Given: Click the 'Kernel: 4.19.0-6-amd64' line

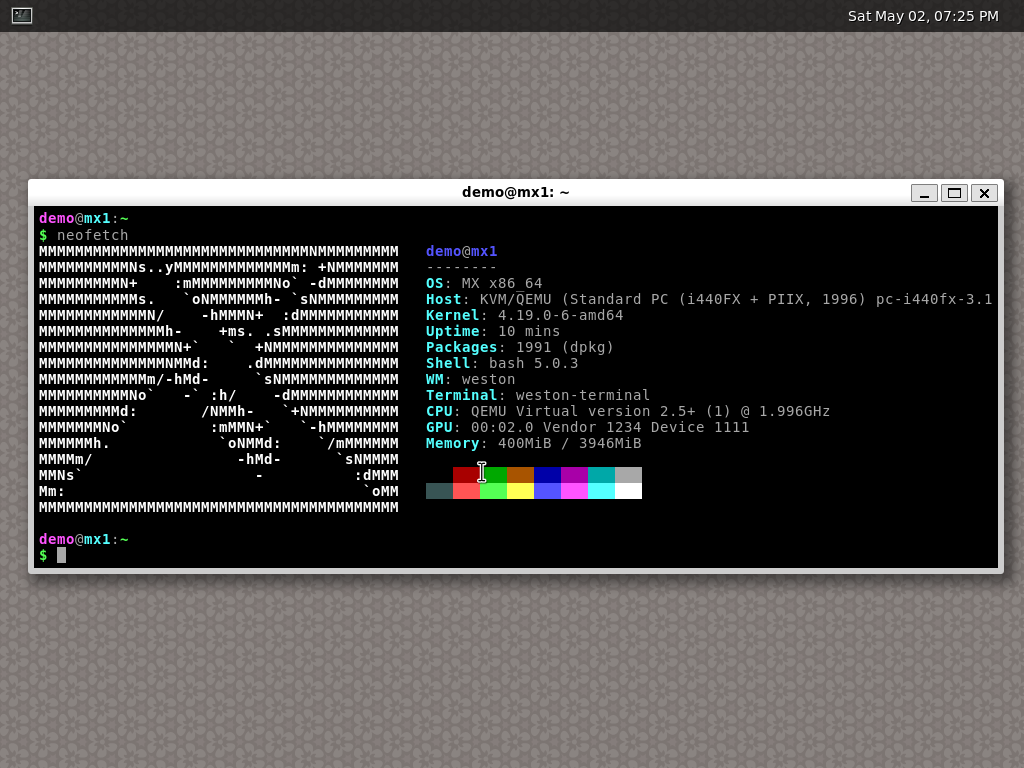Looking at the screenshot, I should tap(524, 315).
